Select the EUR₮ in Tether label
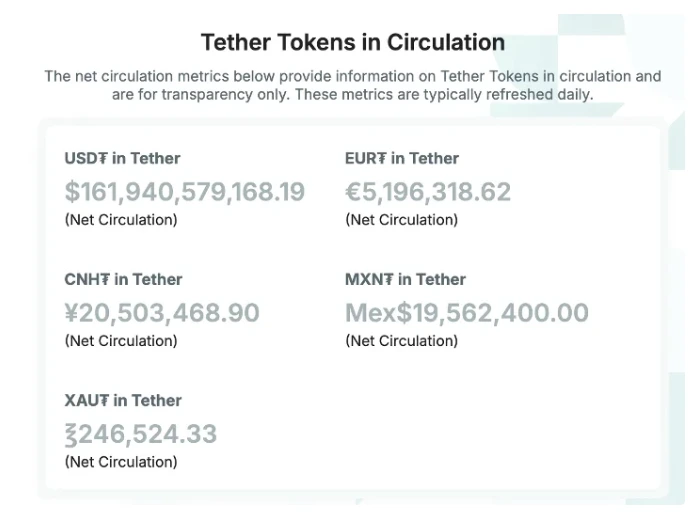 [x=401, y=158]
